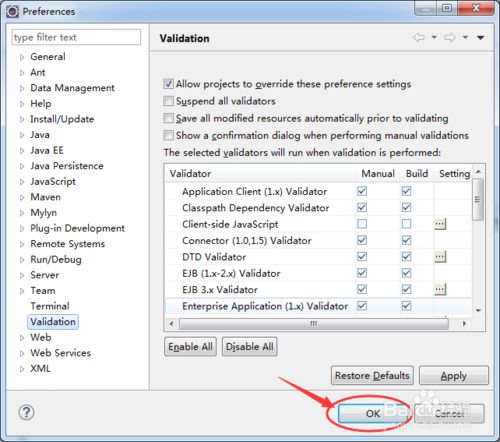Expand the Help preferences node
The image size is (500, 442).
pos(22,104)
